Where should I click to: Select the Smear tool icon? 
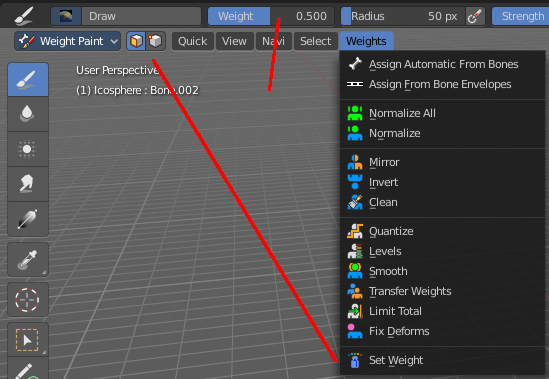[28, 184]
